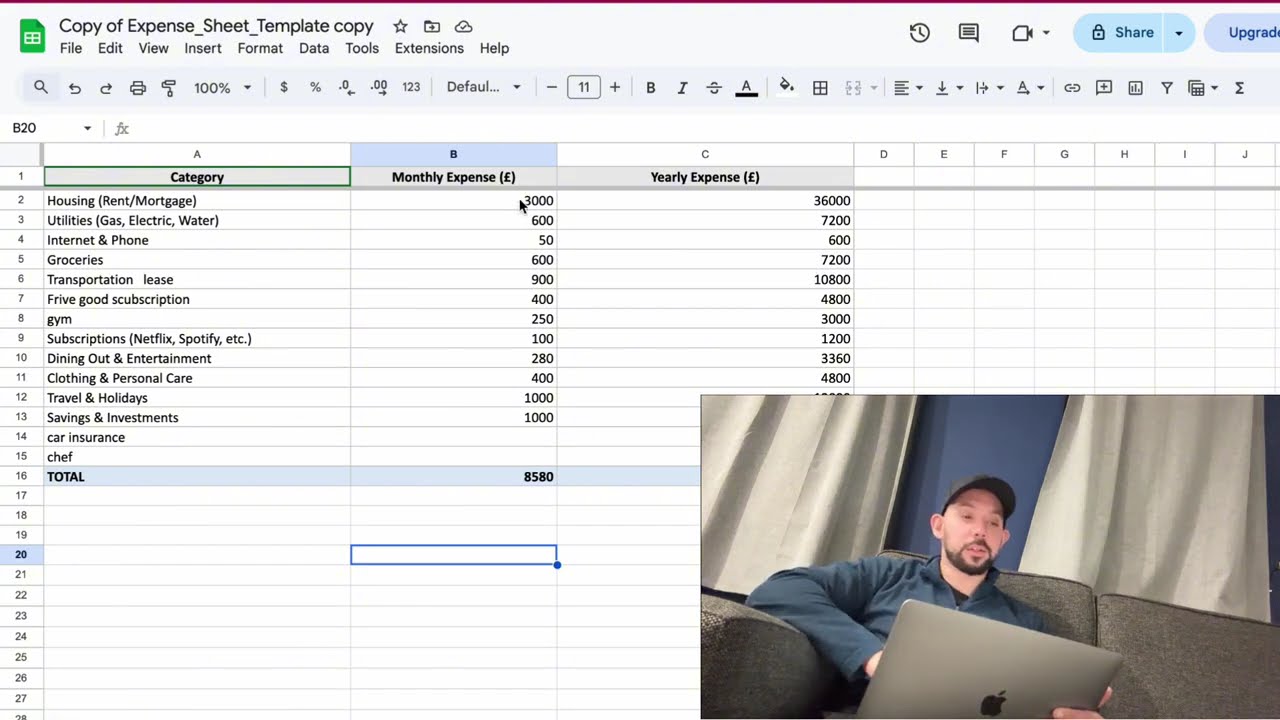Rename the document title
1280x720 pixels.
[216, 26]
